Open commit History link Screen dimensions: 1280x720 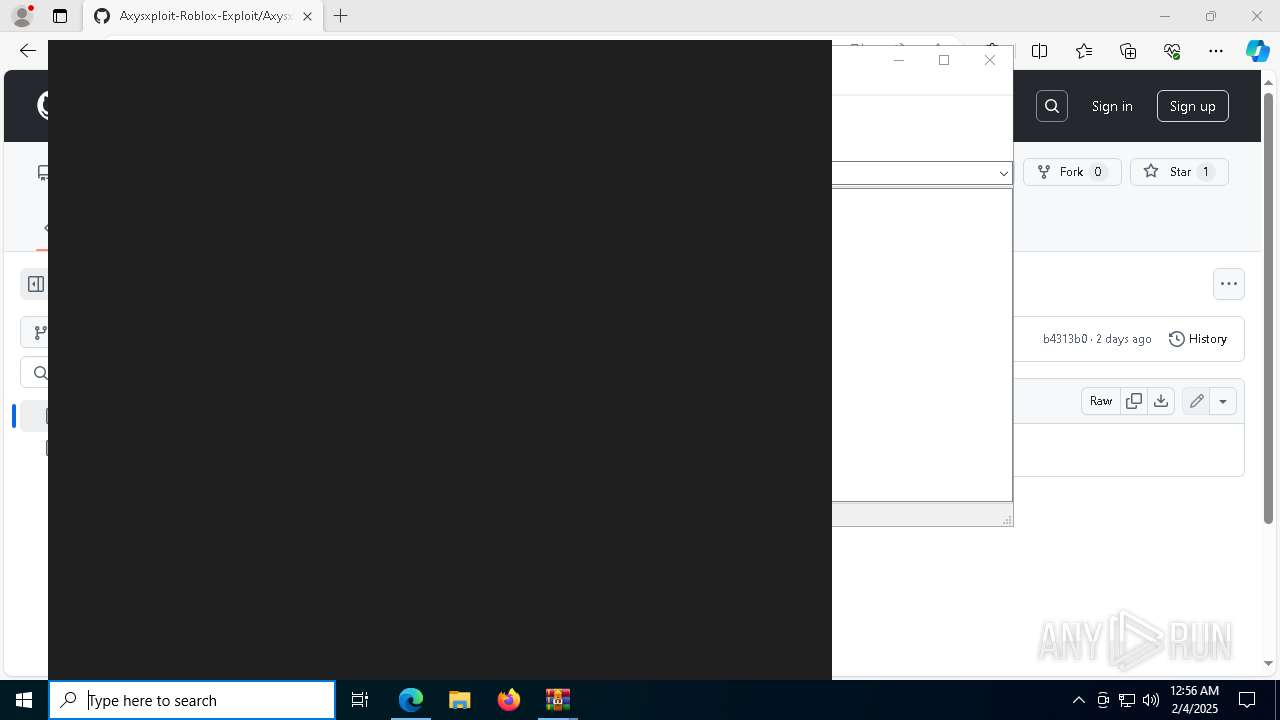pos(1198,339)
